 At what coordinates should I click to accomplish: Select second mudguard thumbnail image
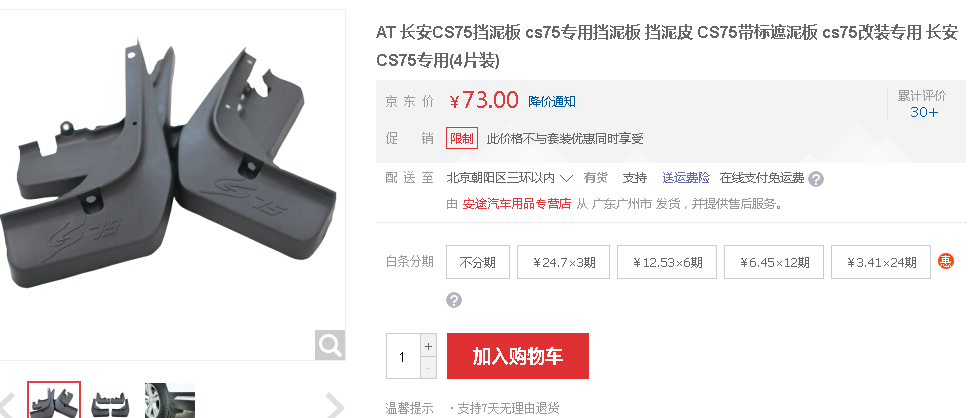[x=111, y=401]
